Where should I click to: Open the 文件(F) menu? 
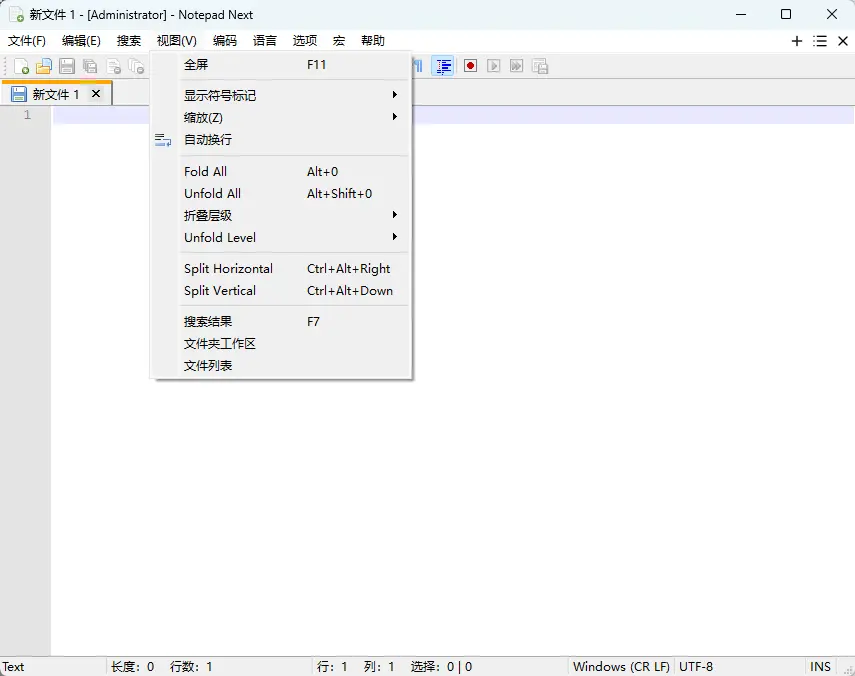[x=27, y=41]
